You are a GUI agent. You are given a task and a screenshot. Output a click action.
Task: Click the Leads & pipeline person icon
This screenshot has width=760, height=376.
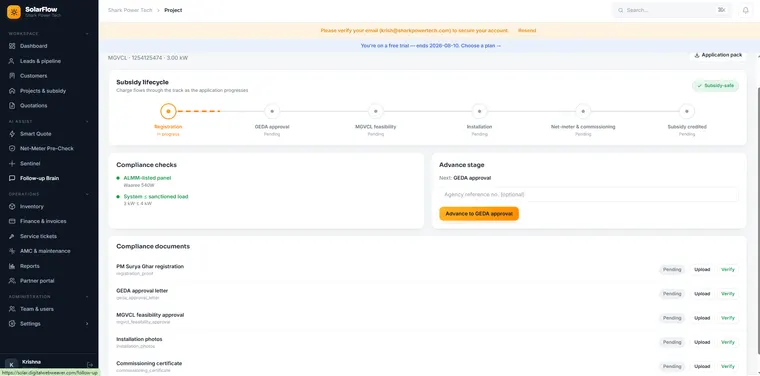click(12, 61)
